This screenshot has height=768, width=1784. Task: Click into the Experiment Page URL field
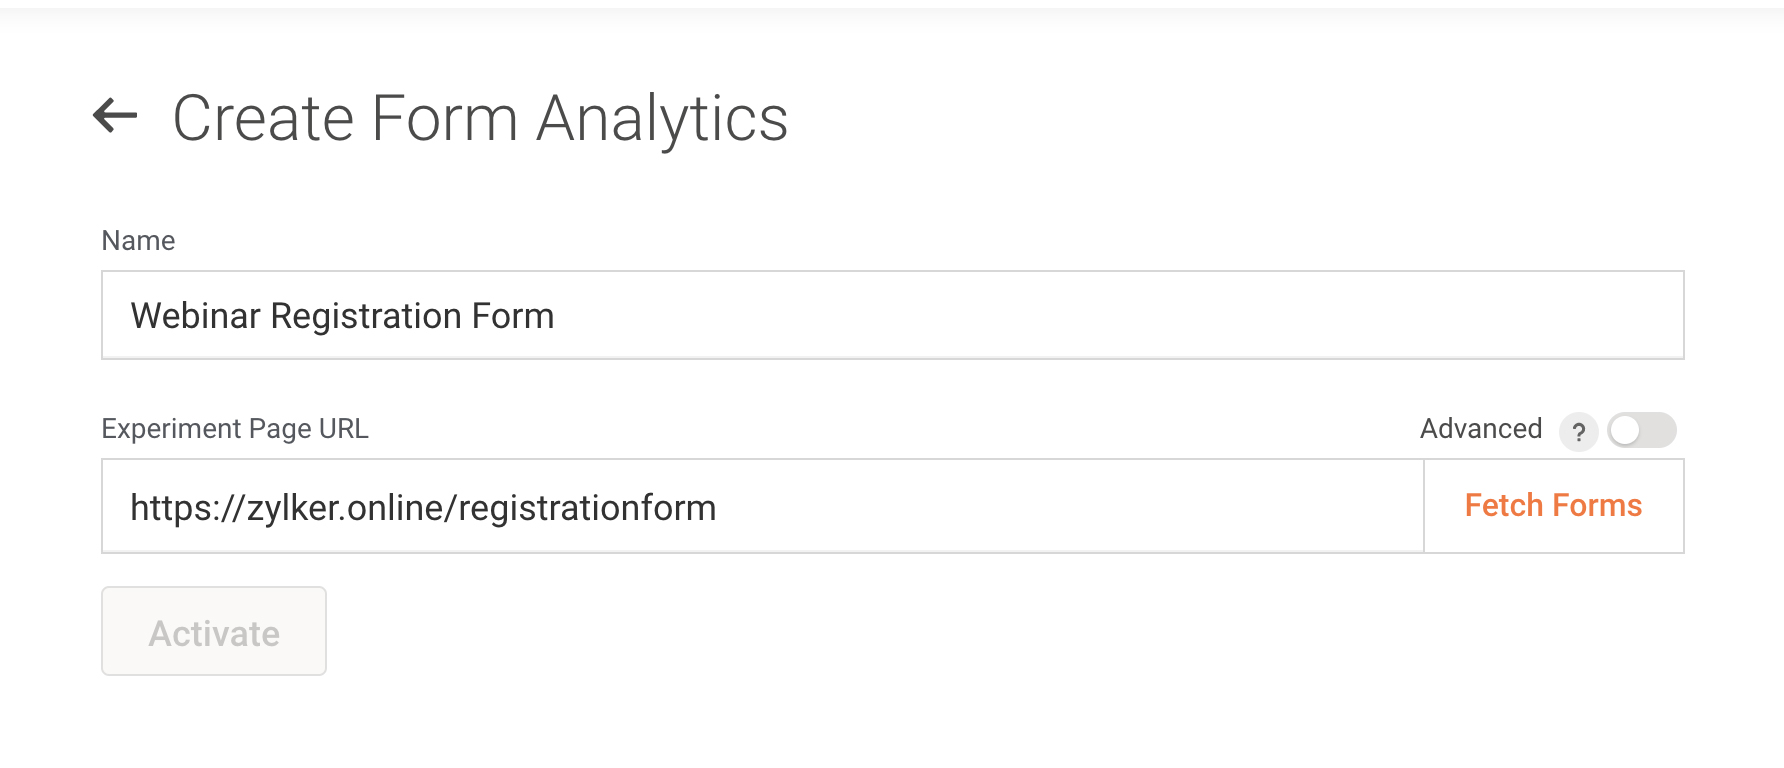pos(762,507)
